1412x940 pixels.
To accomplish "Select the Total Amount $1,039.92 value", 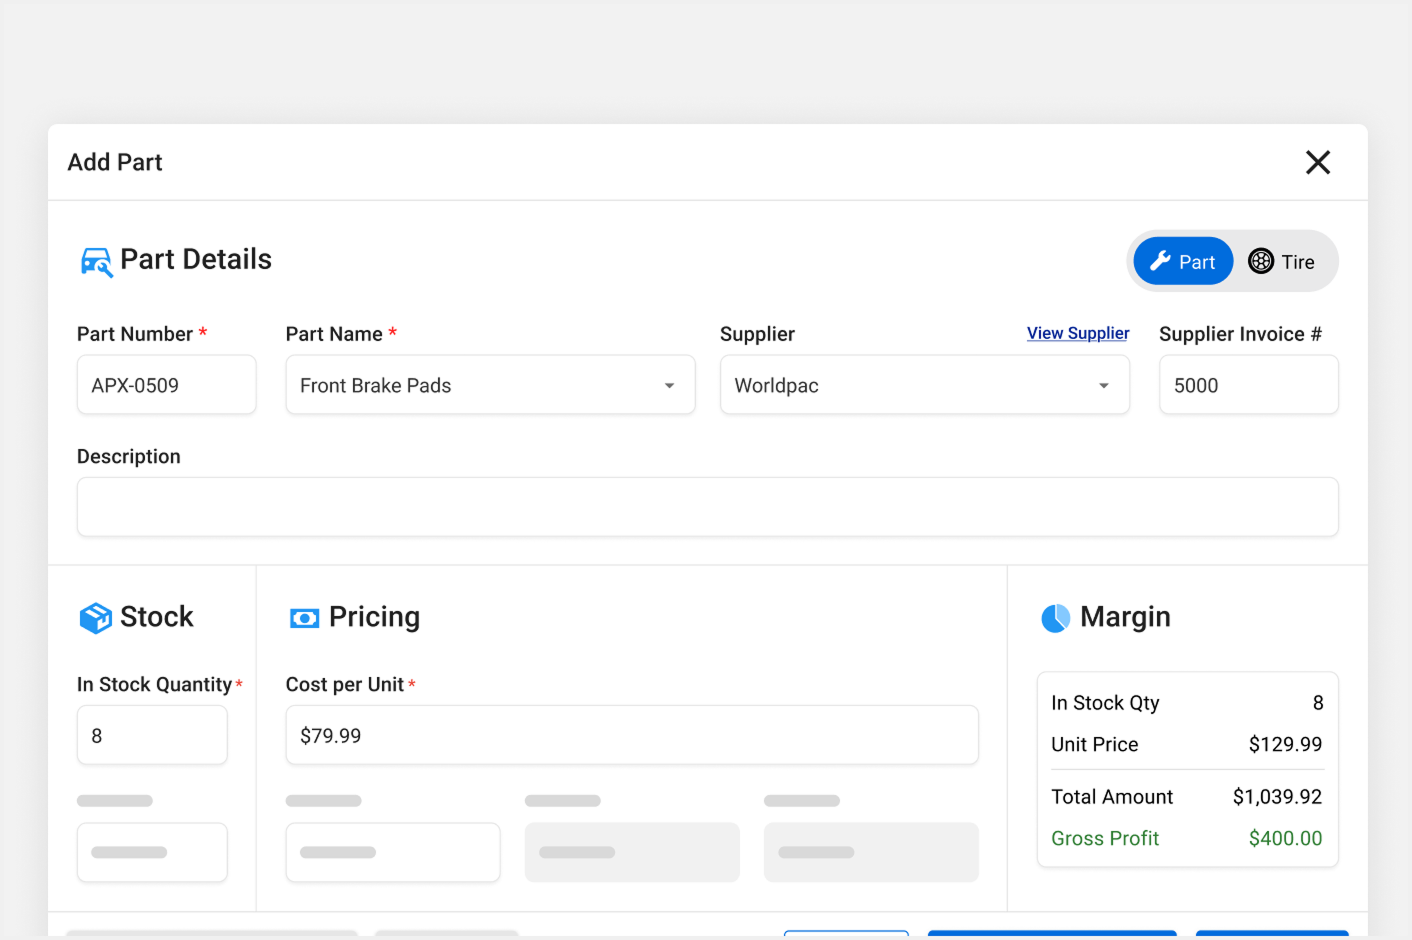I will [x=1277, y=797].
